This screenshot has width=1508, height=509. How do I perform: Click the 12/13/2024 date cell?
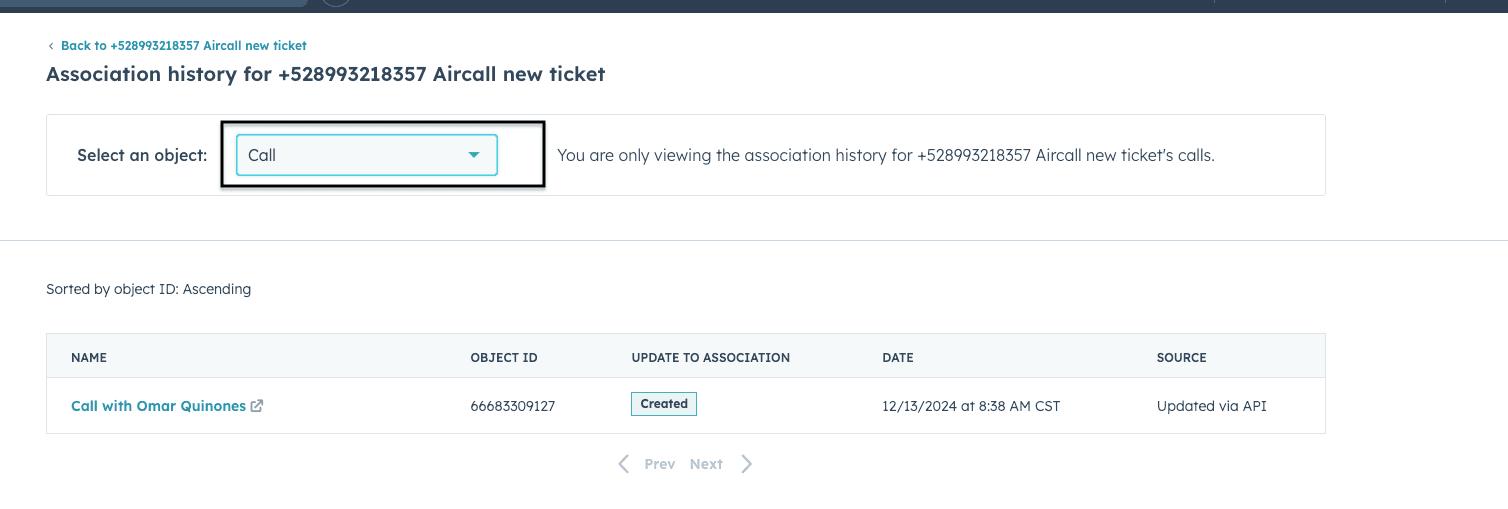(x=971, y=406)
